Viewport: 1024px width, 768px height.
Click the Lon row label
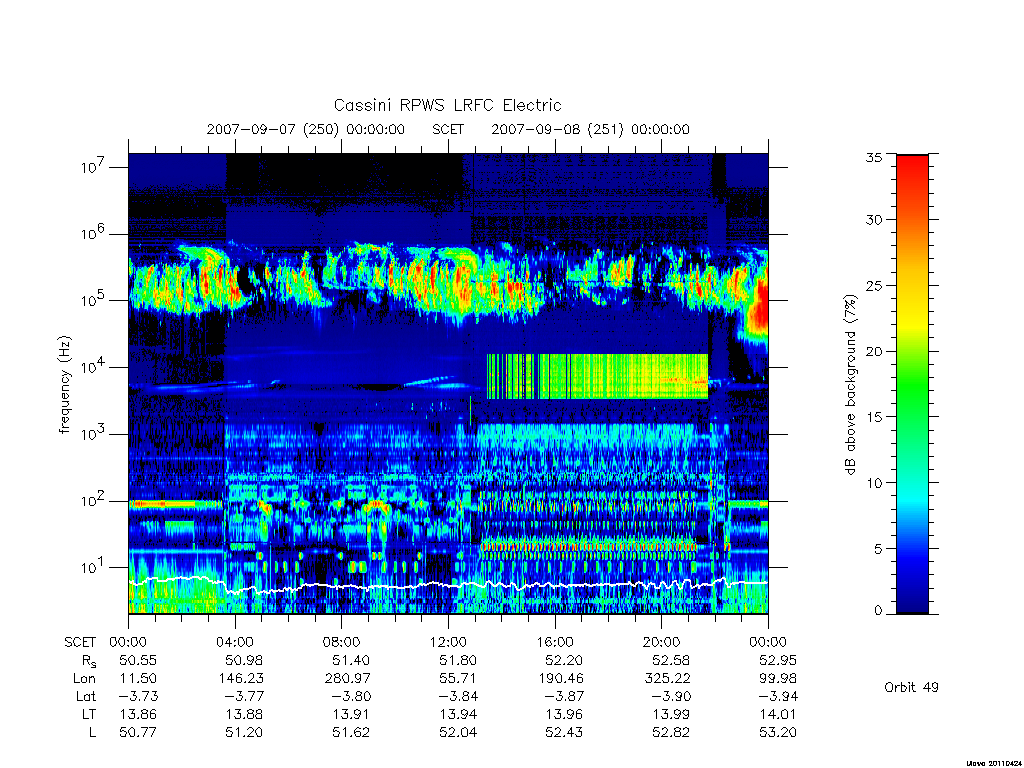[x=84, y=679]
